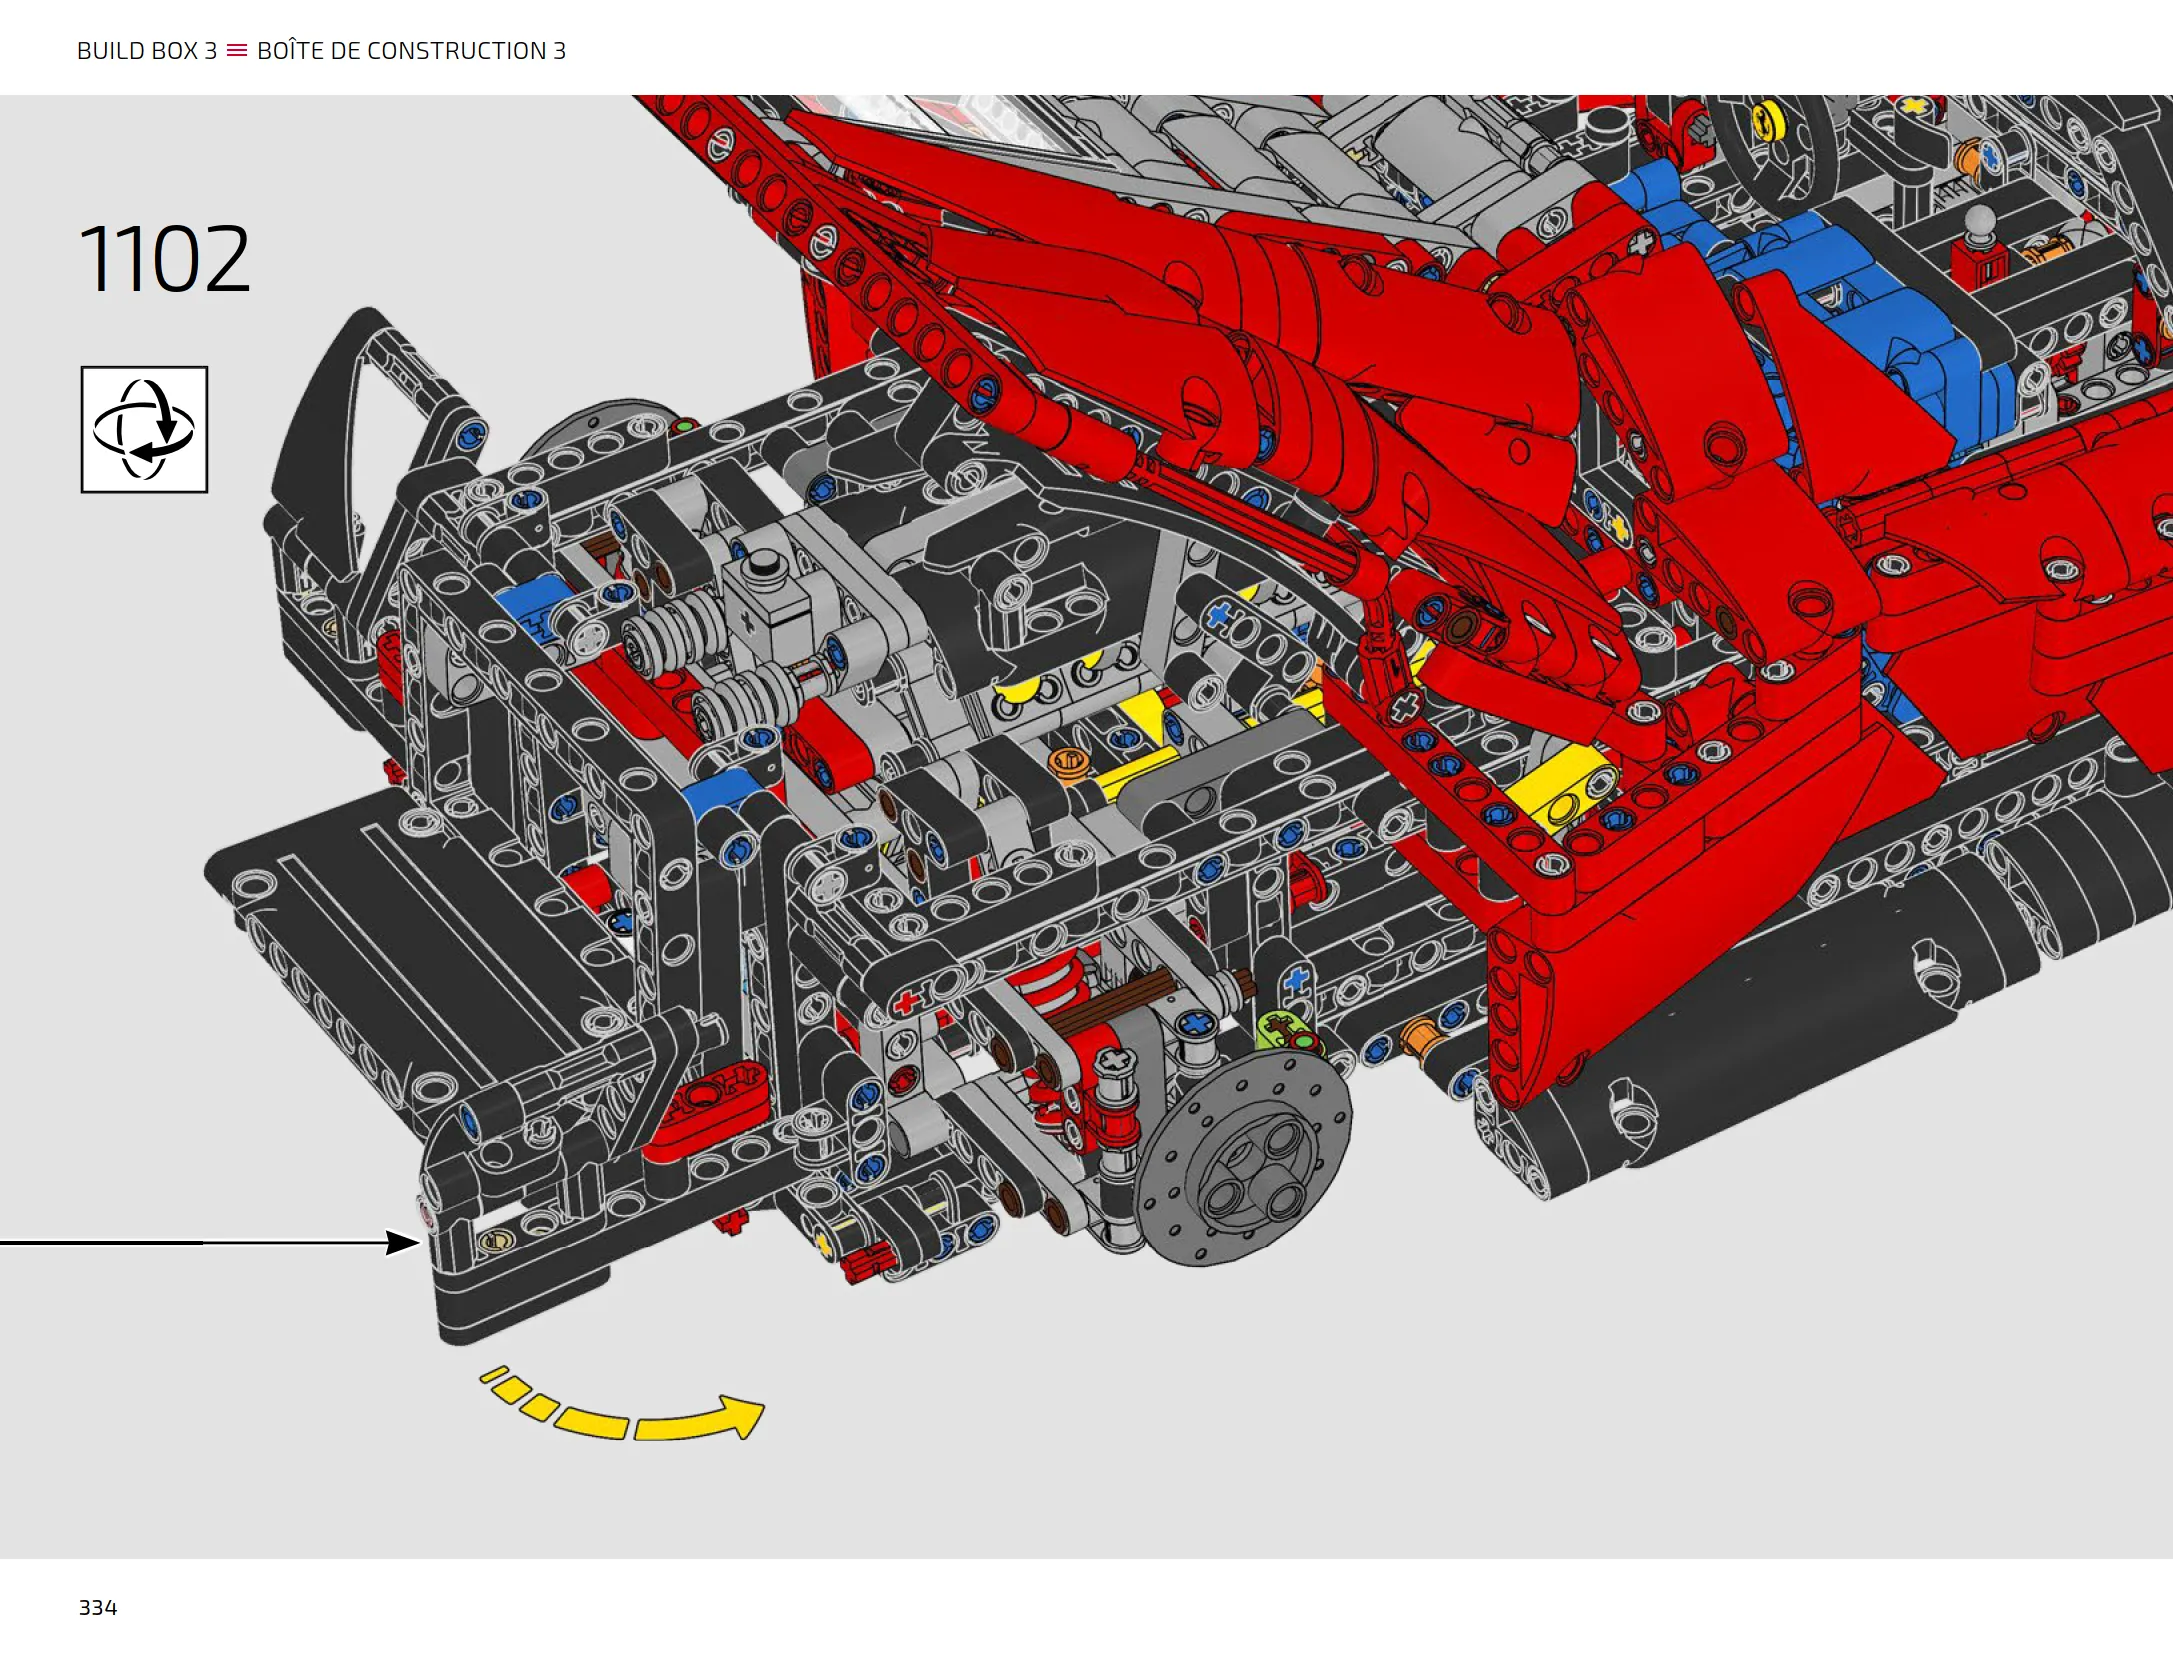The width and height of the screenshot is (2173, 1654).
Task: Click the grey brake disc wheel hub
Action: coord(1243,1157)
